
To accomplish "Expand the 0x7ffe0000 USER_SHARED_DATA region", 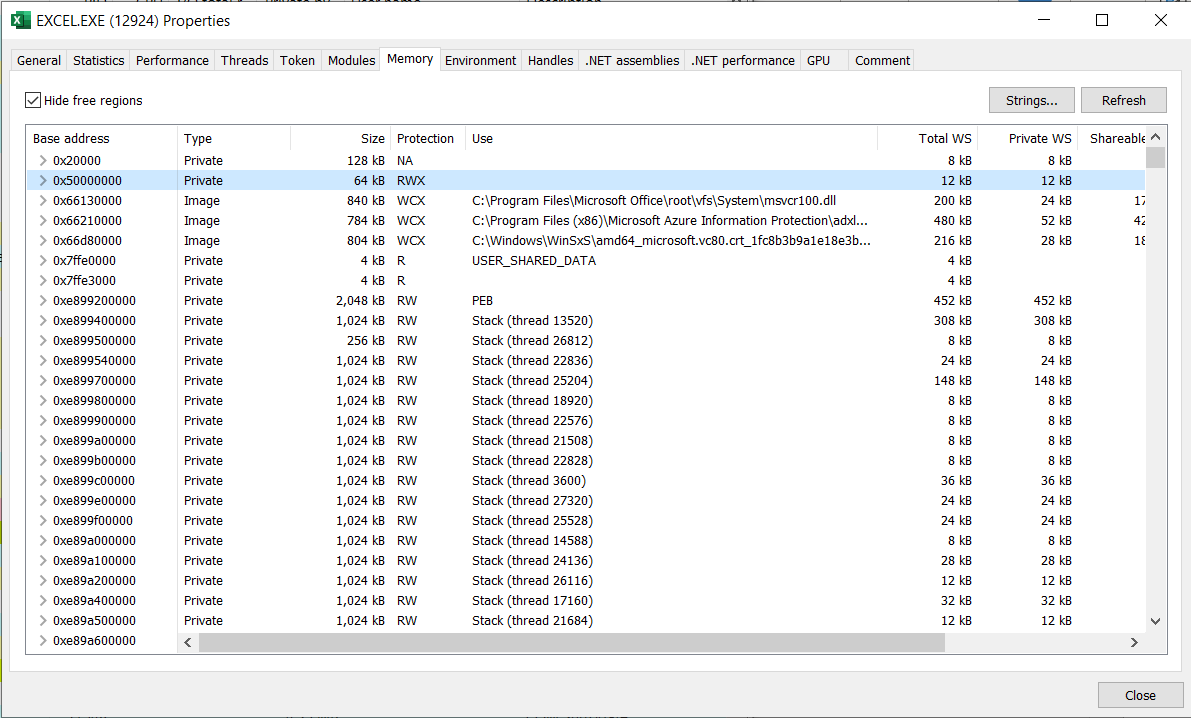I will [x=42, y=261].
